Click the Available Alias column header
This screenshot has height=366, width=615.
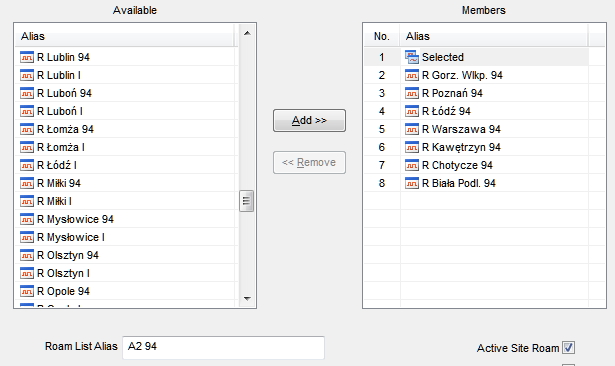coord(125,36)
